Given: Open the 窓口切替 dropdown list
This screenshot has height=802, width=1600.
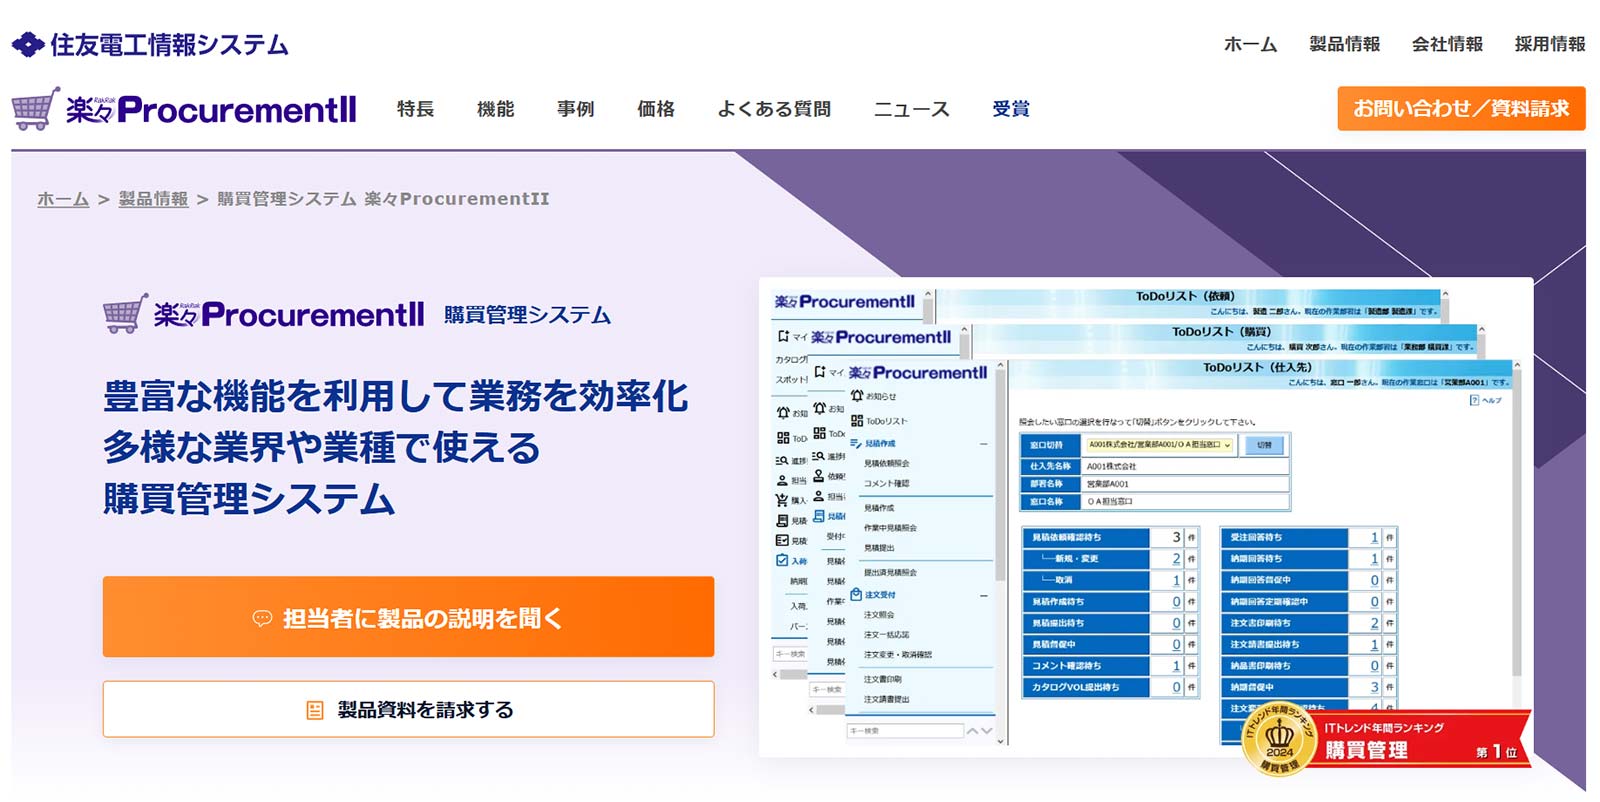Looking at the screenshot, I should pos(1159,445).
